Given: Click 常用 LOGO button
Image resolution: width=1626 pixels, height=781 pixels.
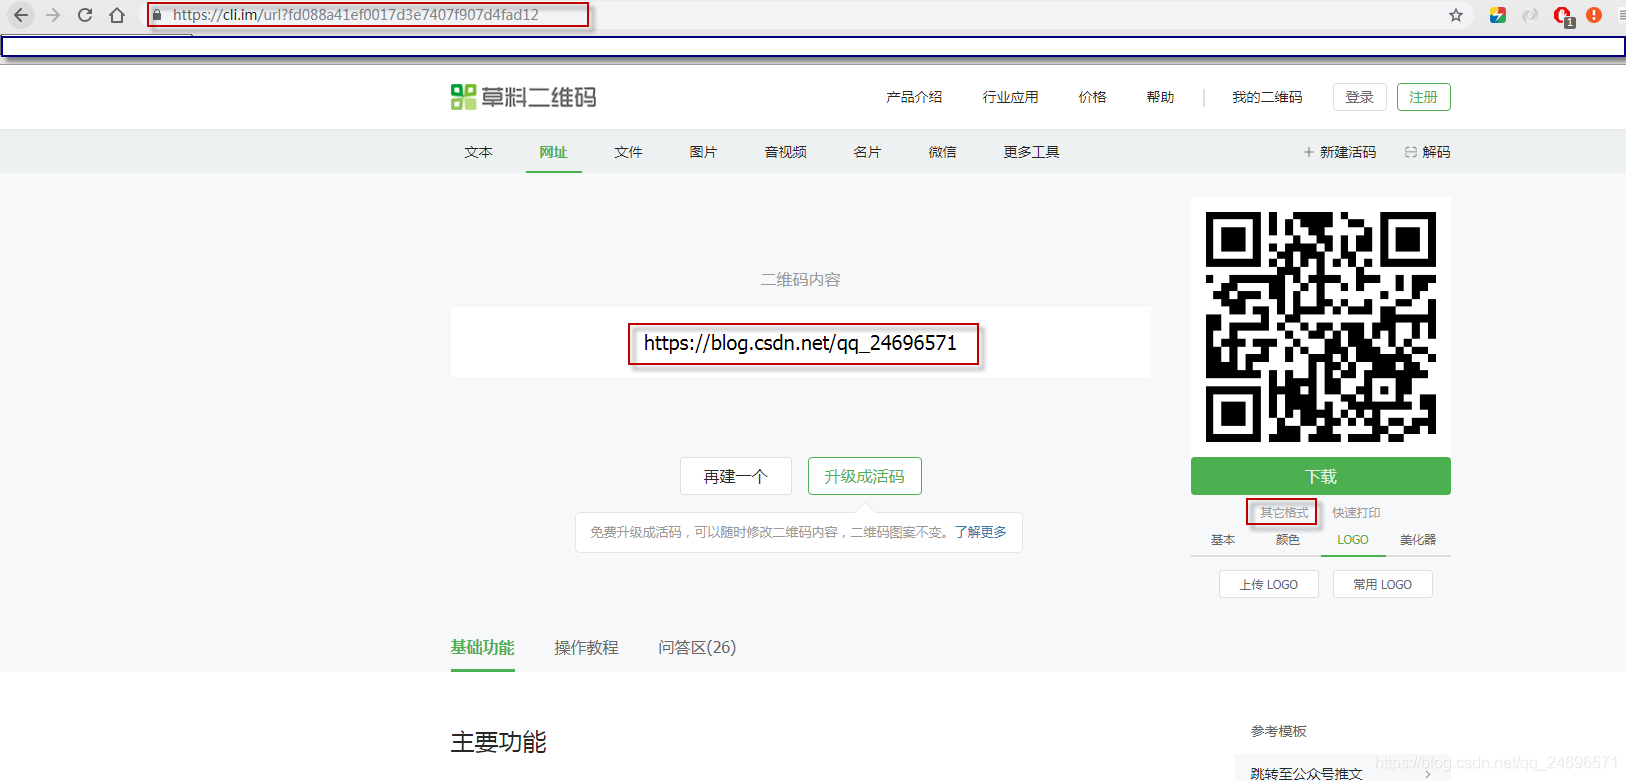Looking at the screenshot, I should pyautogui.click(x=1383, y=584).
